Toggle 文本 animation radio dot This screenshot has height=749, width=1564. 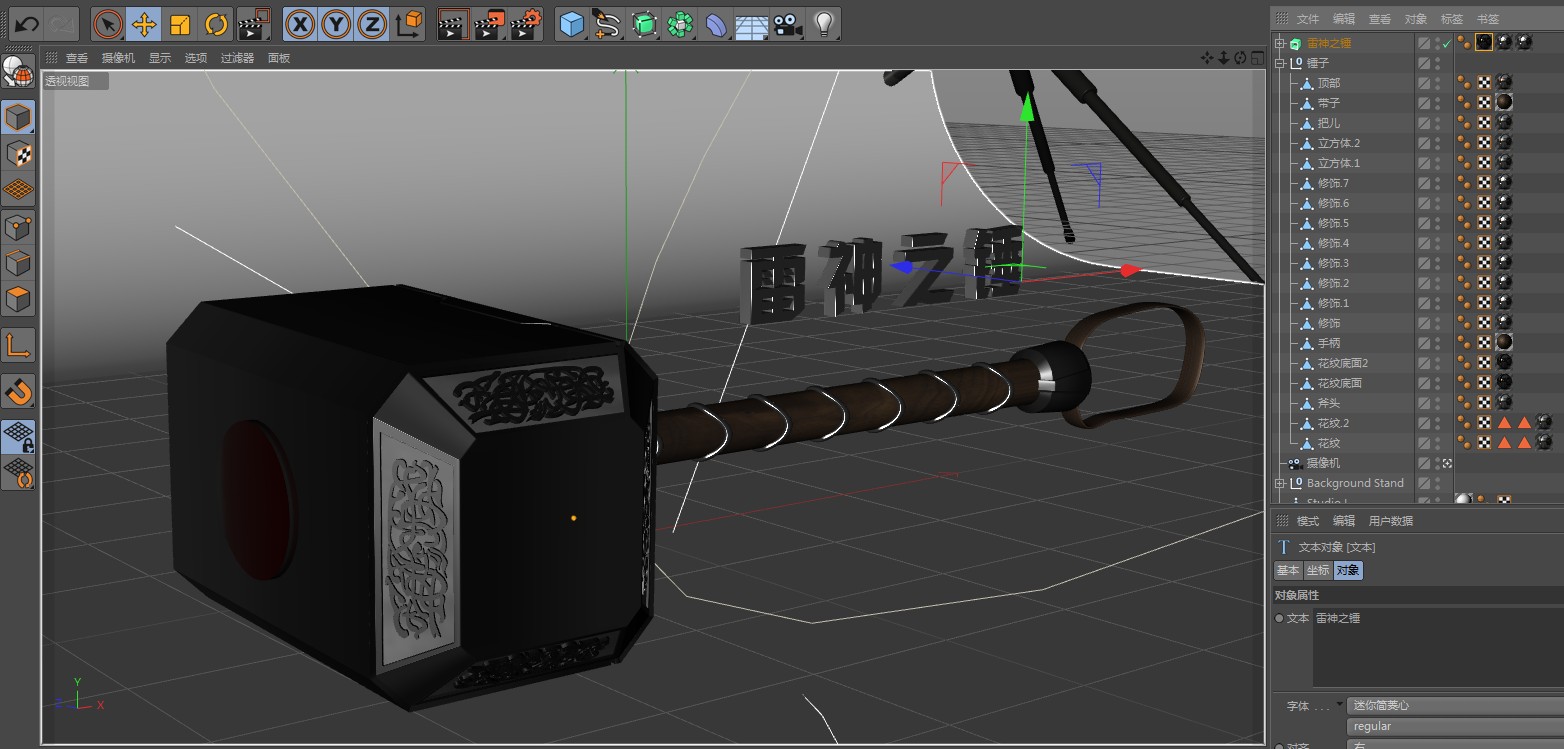coord(1279,619)
